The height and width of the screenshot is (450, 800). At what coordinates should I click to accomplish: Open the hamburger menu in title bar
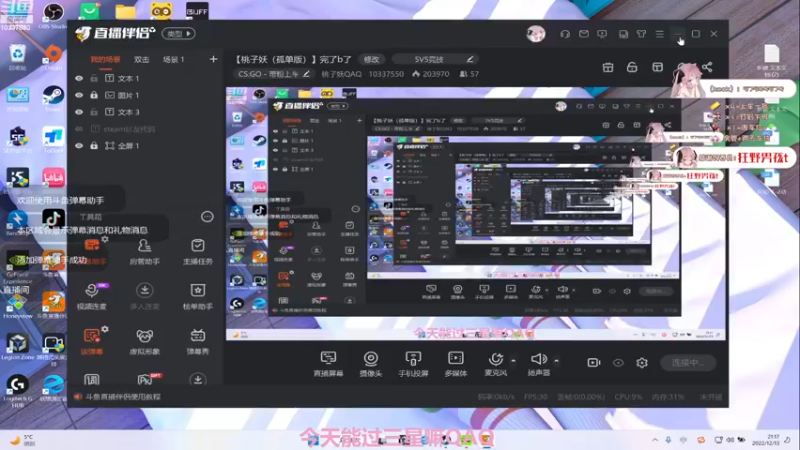pos(660,34)
